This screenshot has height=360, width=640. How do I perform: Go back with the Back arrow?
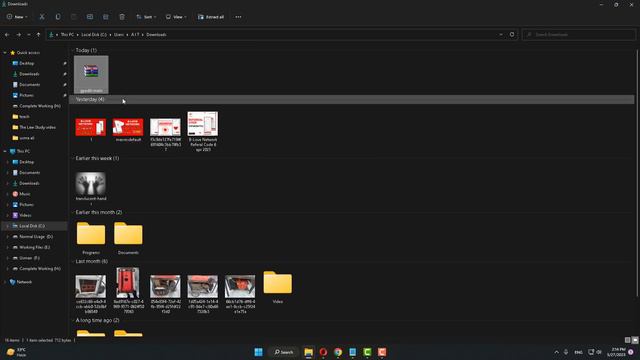pyautogui.click(x=7, y=35)
